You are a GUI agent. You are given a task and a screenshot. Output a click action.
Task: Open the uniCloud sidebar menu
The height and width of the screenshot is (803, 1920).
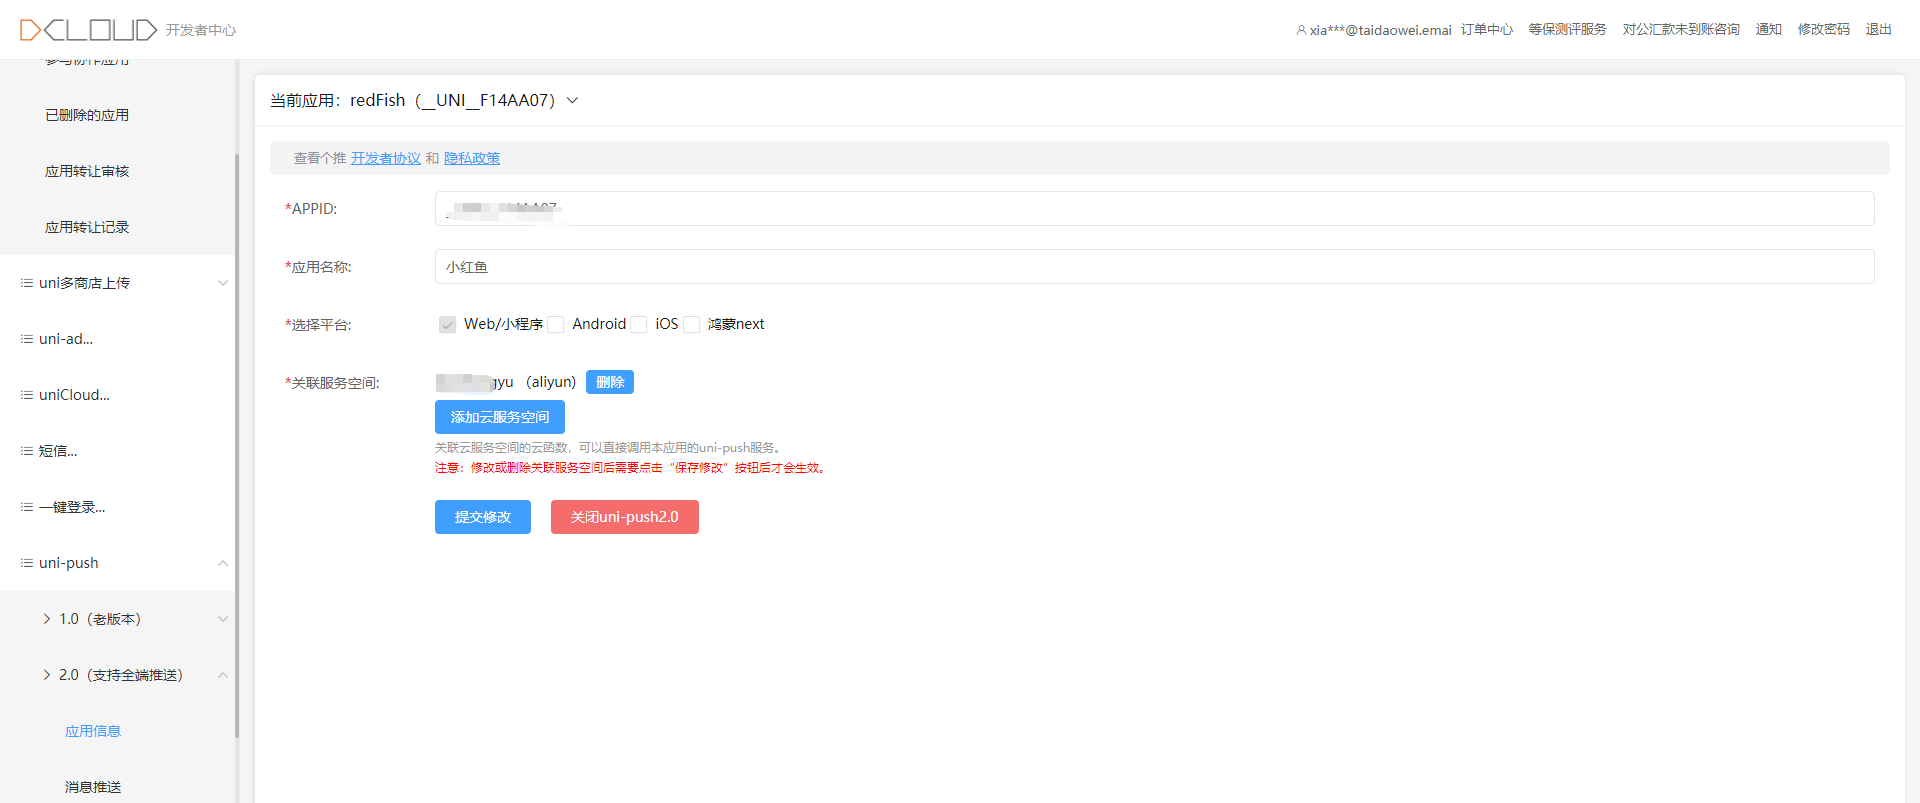coord(74,395)
